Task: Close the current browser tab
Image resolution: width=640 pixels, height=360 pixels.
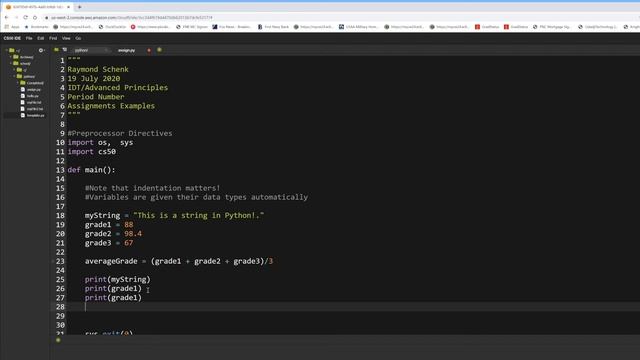Action: (68, 7)
